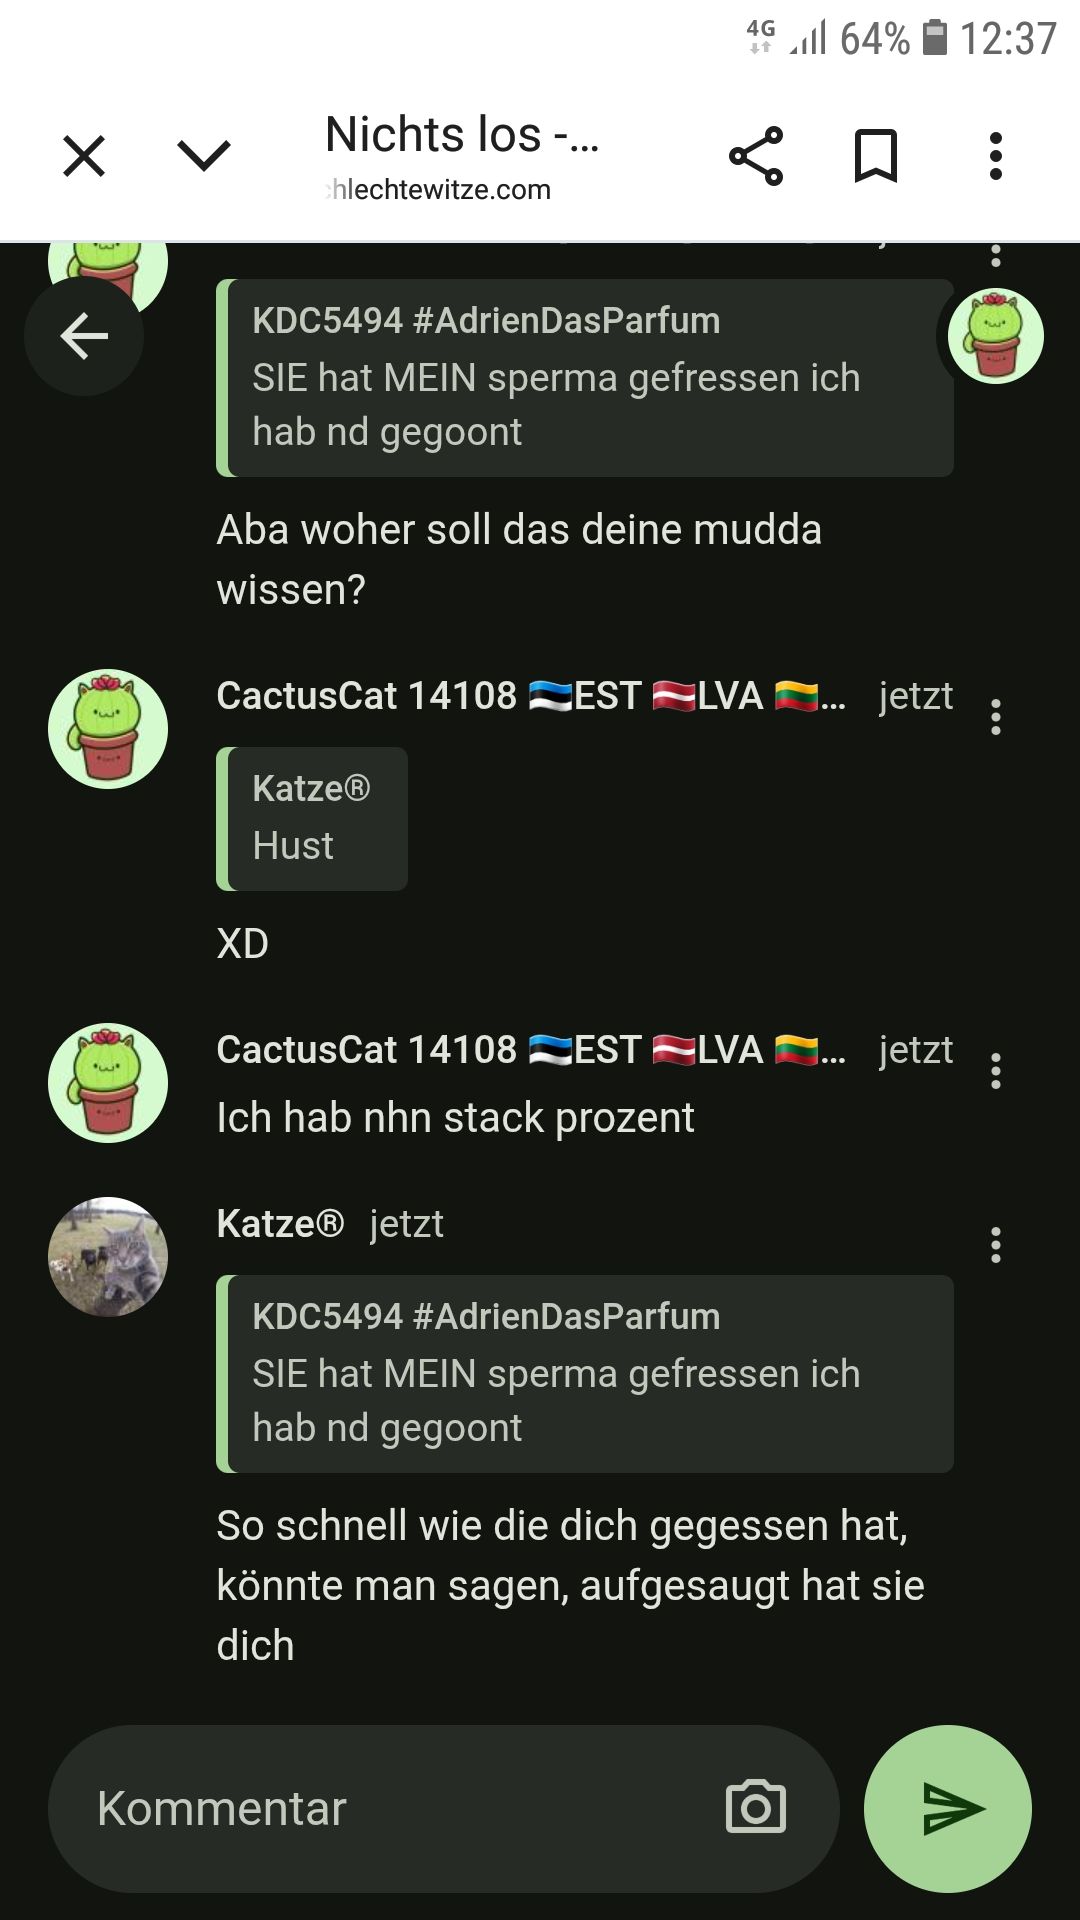The image size is (1080, 1920).
Task: Attach a photo using camera icon
Action: [756, 1807]
